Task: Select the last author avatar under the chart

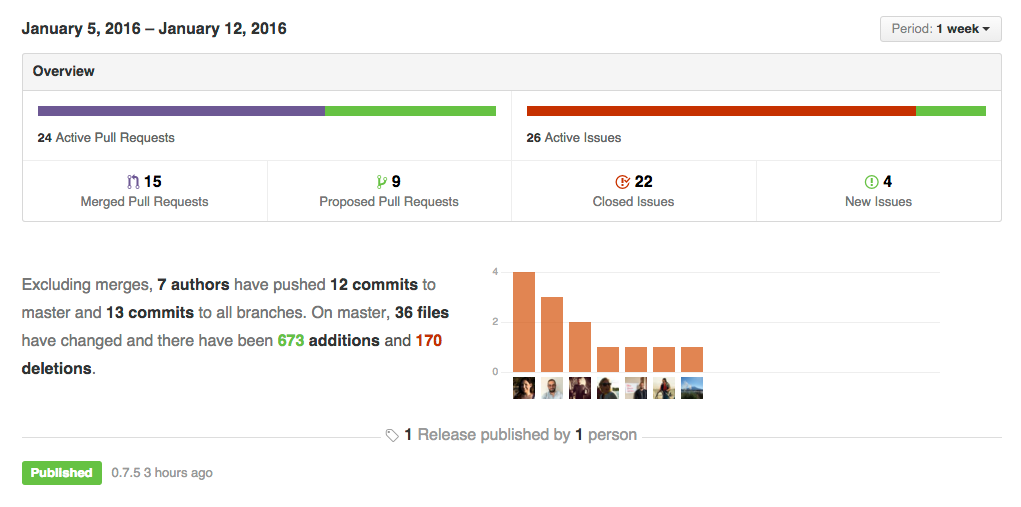Action: tap(692, 388)
